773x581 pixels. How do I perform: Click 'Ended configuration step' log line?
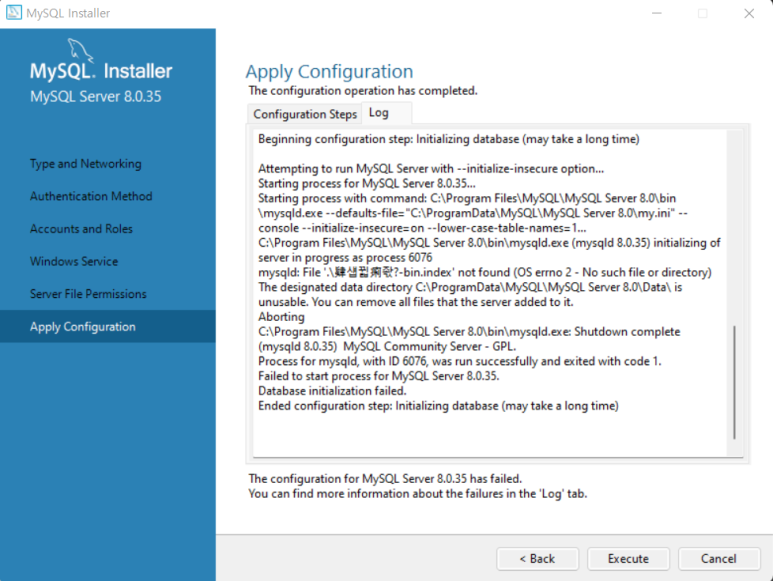[438, 406]
